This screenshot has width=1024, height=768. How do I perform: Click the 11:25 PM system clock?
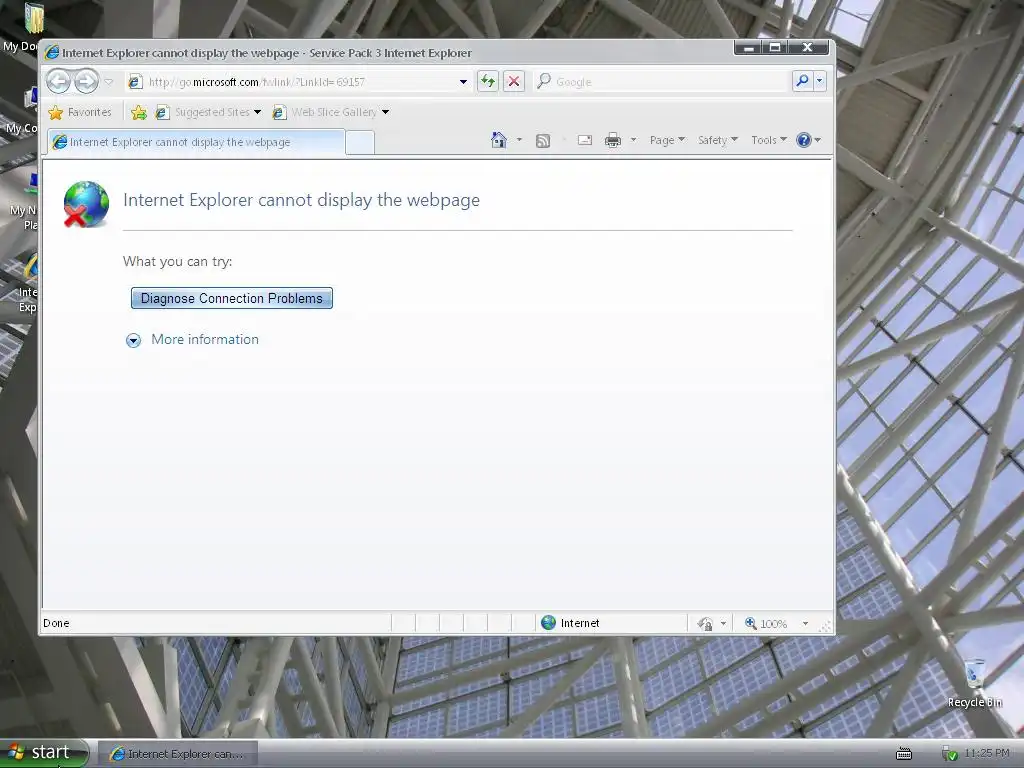pos(987,753)
